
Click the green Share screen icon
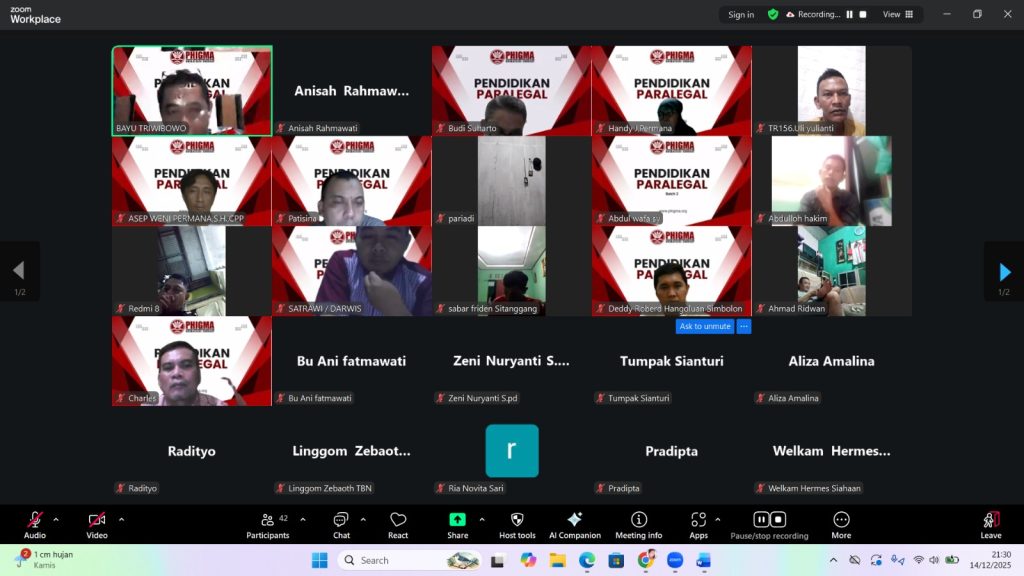tap(457, 520)
